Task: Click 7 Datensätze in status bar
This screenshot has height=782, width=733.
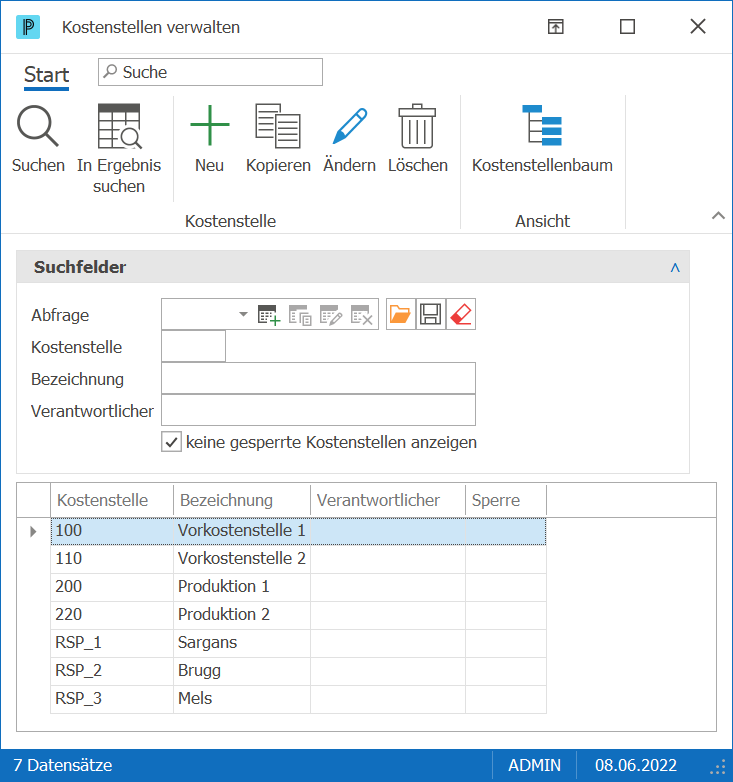Action: click(x=63, y=765)
